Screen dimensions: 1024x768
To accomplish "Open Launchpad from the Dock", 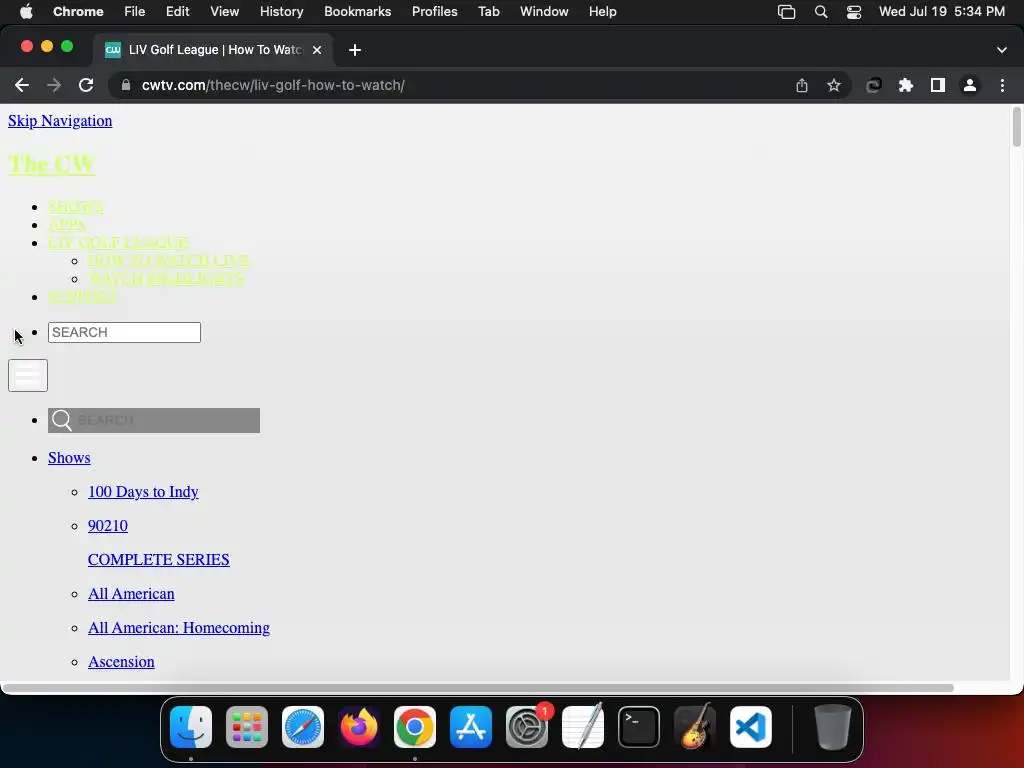I will click(247, 727).
